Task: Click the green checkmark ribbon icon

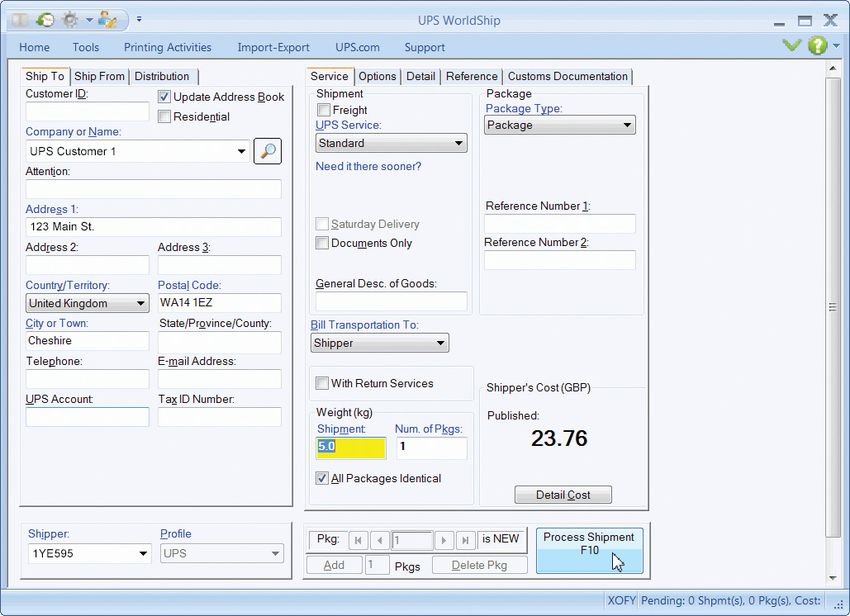Action: point(792,45)
